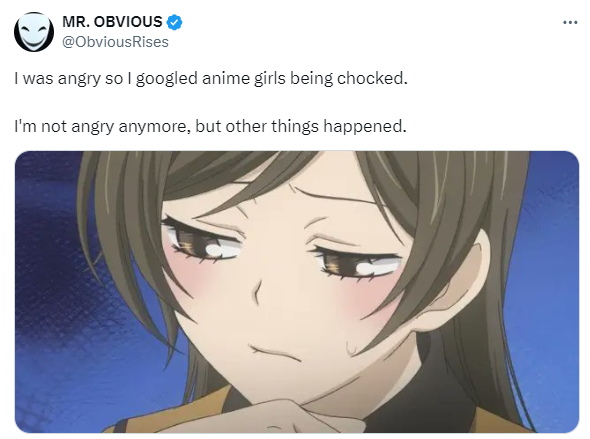
Task: Click the blue verified checkmark badge
Action: tap(174, 22)
